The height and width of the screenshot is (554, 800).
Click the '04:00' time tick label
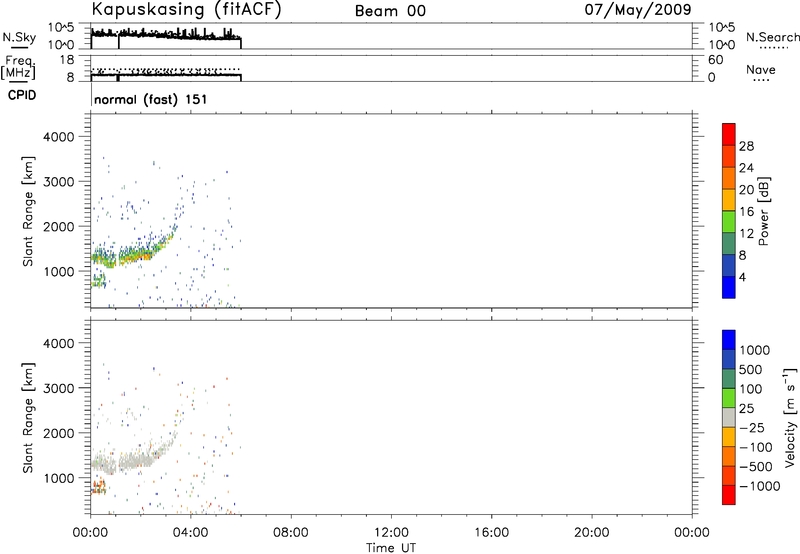tap(190, 533)
